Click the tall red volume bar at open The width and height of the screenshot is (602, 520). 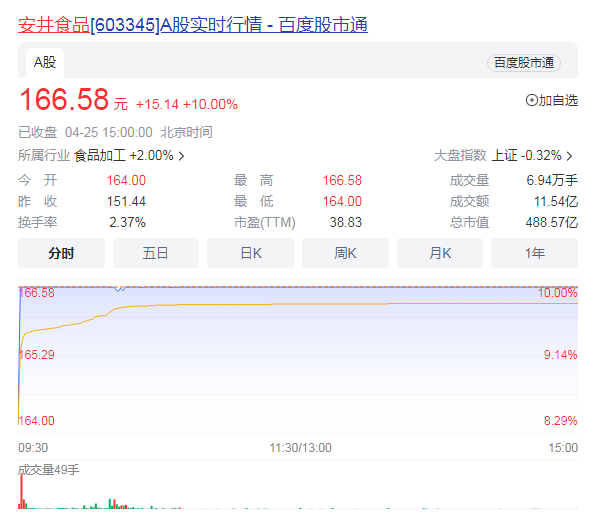20,490
